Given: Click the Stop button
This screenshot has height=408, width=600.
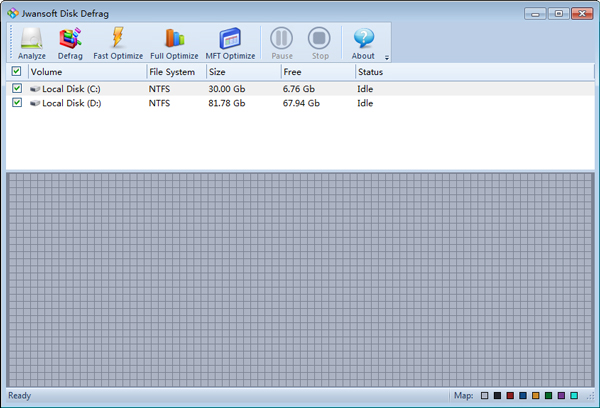Looking at the screenshot, I should coord(320,43).
